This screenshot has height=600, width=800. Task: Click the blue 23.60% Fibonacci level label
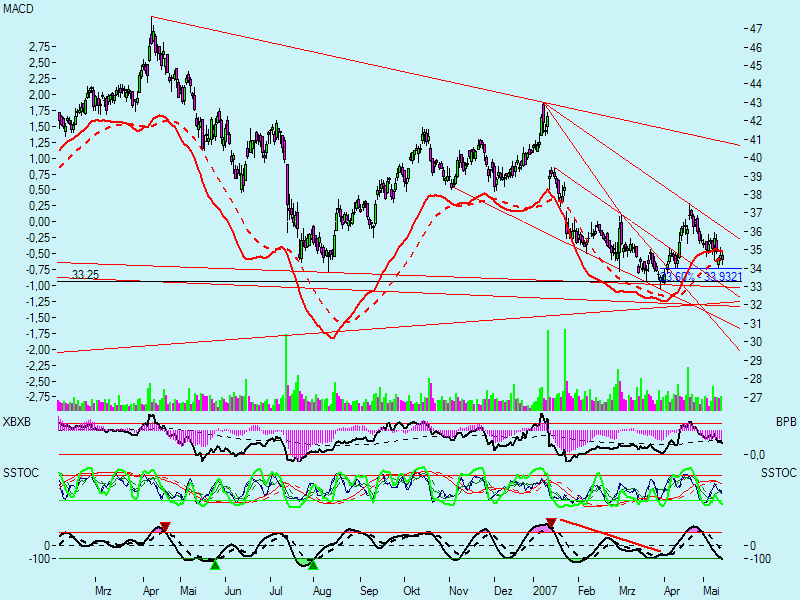(x=677, y=276)
